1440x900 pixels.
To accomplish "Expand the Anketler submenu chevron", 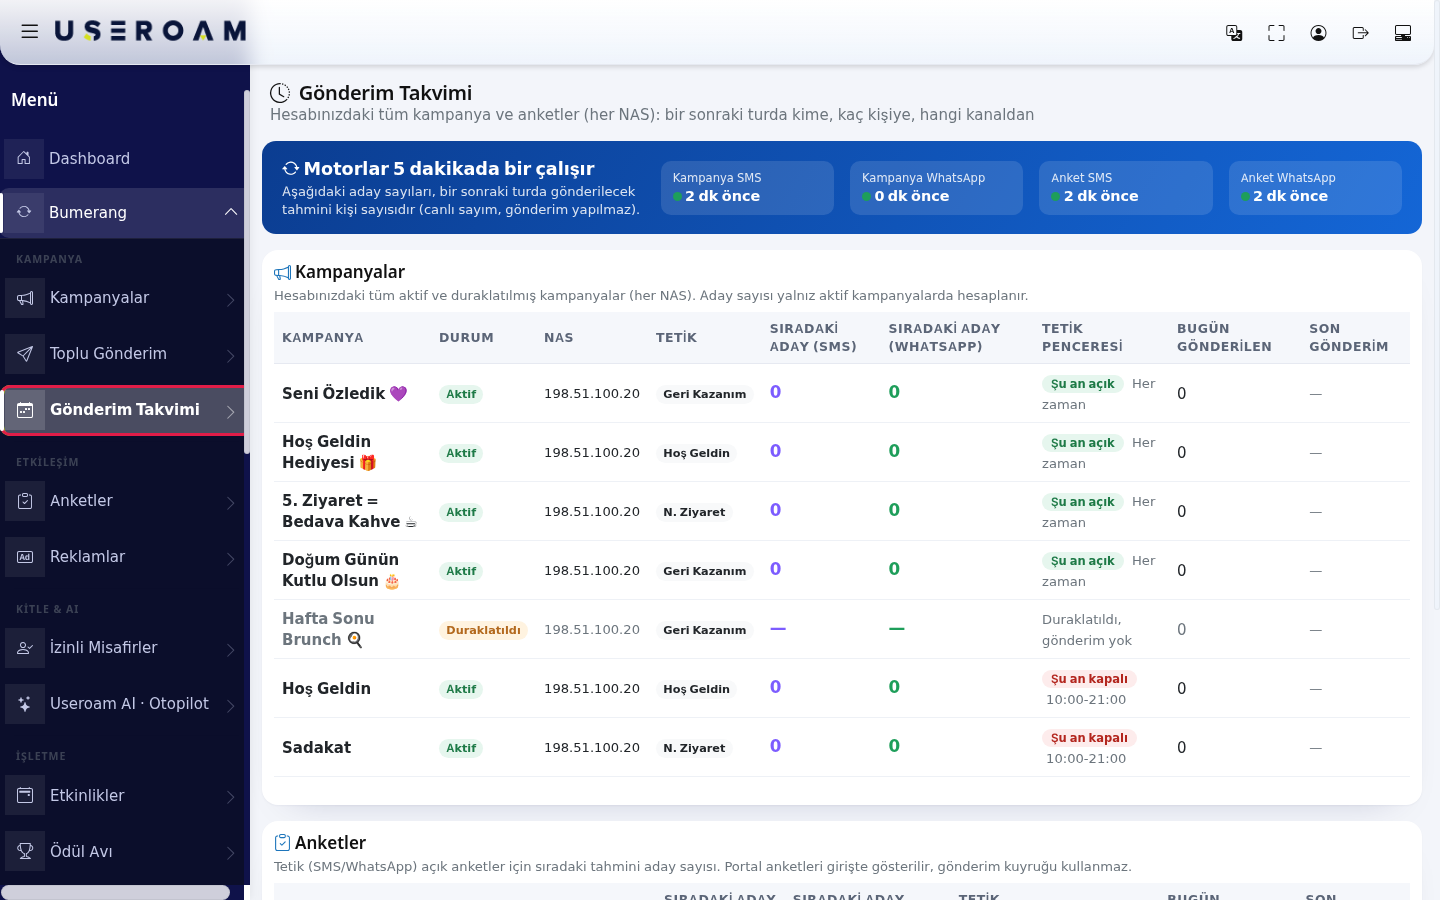I will coord(231,502).
